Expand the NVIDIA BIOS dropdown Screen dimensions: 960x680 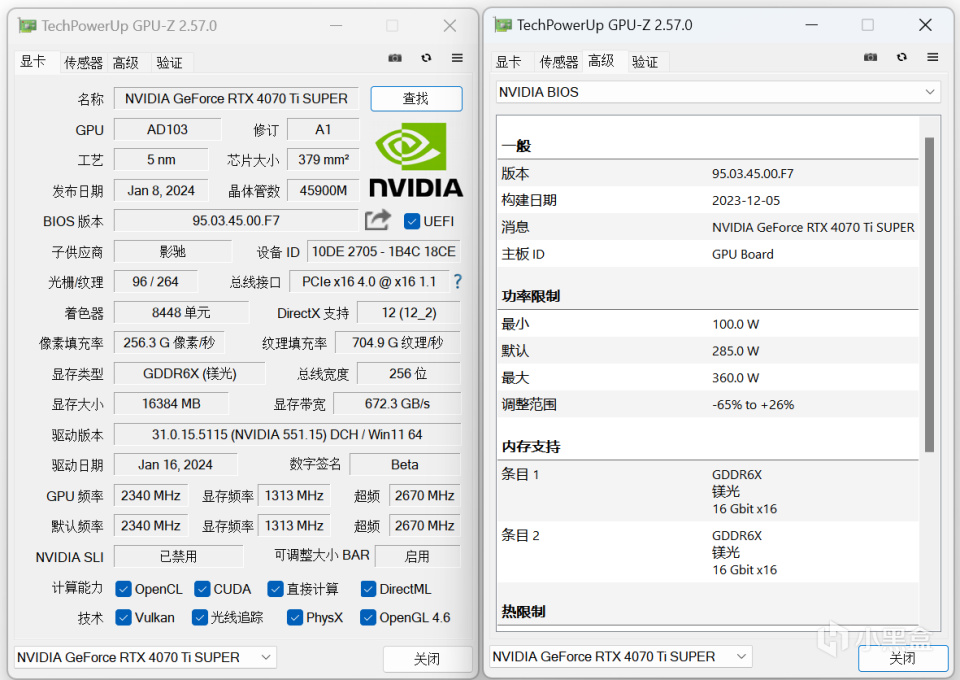(718, 92)
